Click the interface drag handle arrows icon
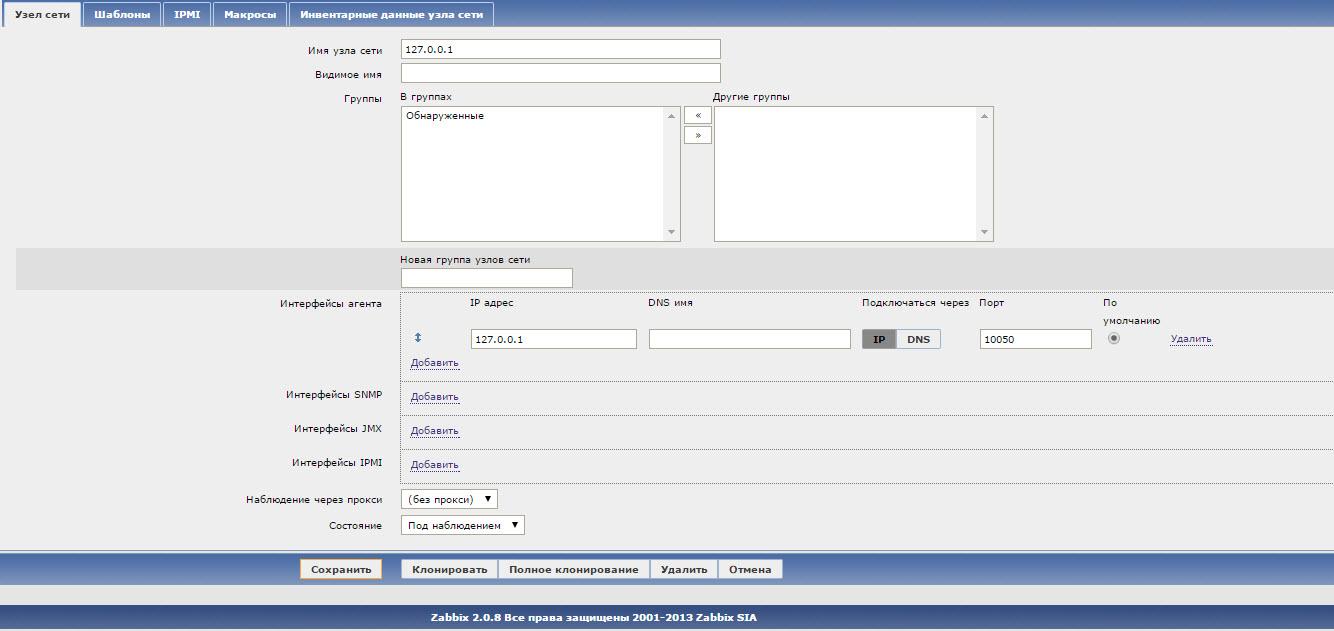This screenshot has width=1334, height=631. [x=418, y=338]
